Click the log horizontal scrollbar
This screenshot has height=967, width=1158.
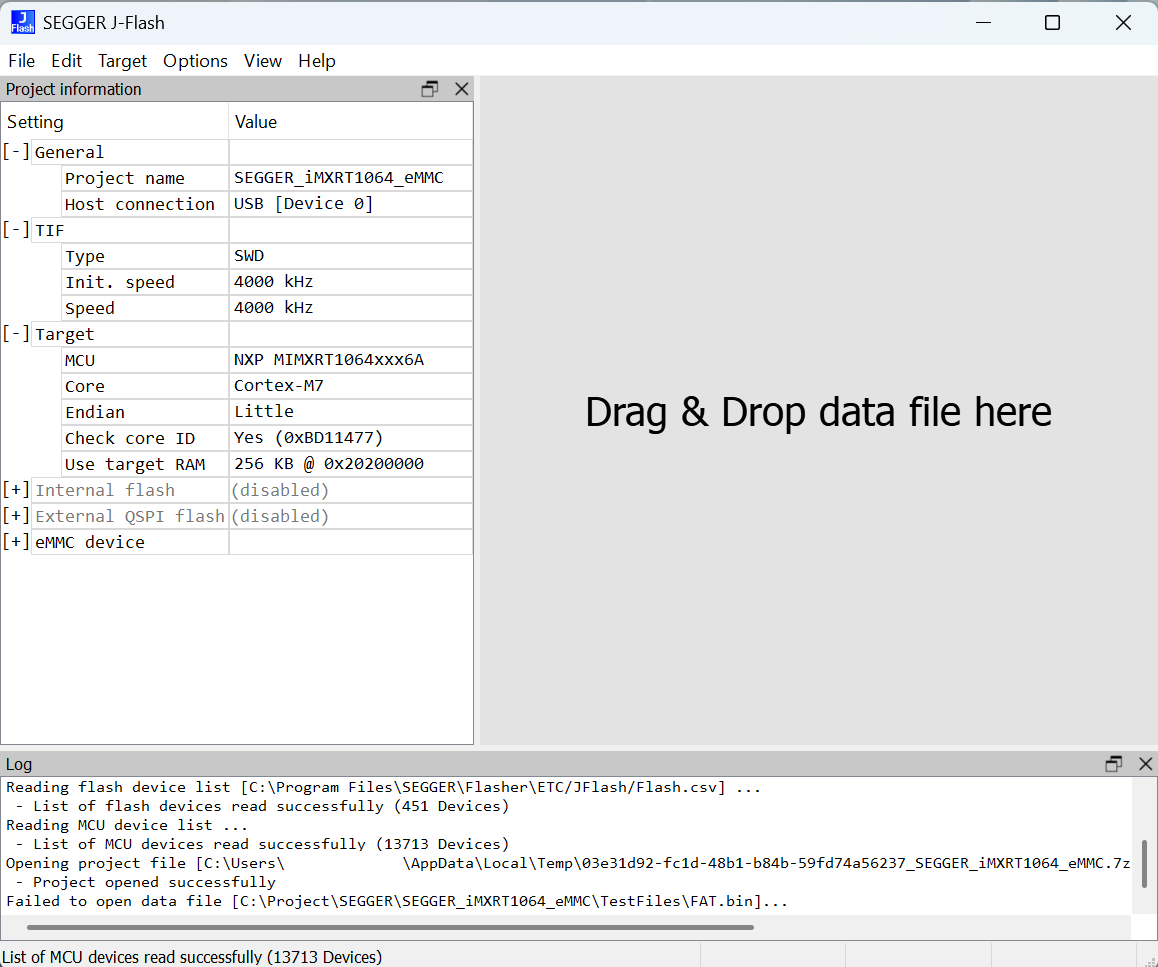pos(380,927)
